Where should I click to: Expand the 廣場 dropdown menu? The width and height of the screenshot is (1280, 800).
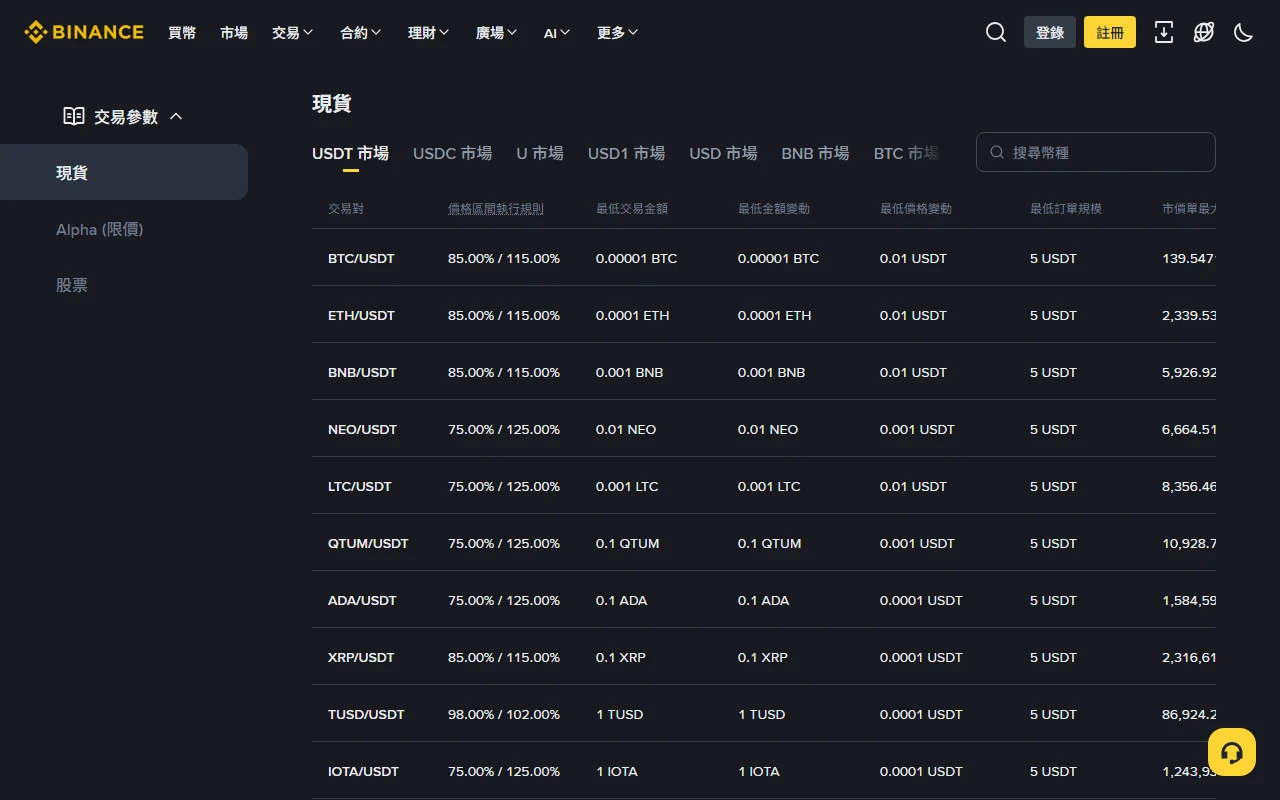[497, 32]
